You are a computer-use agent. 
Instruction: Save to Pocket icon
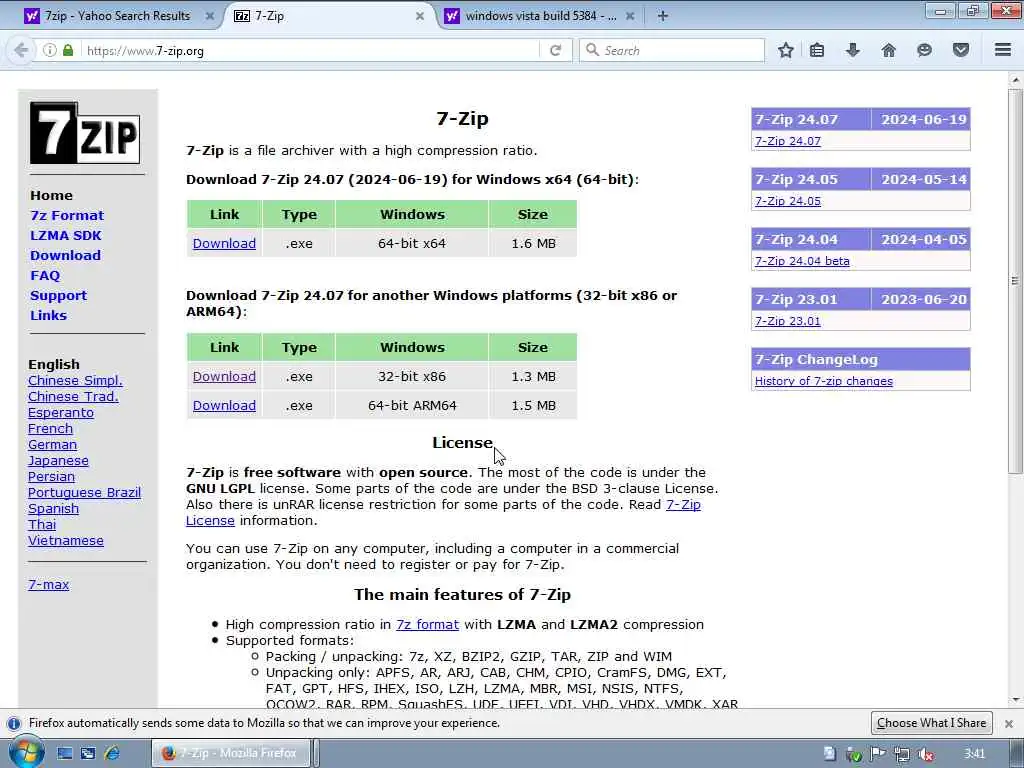tap(961, 50)
